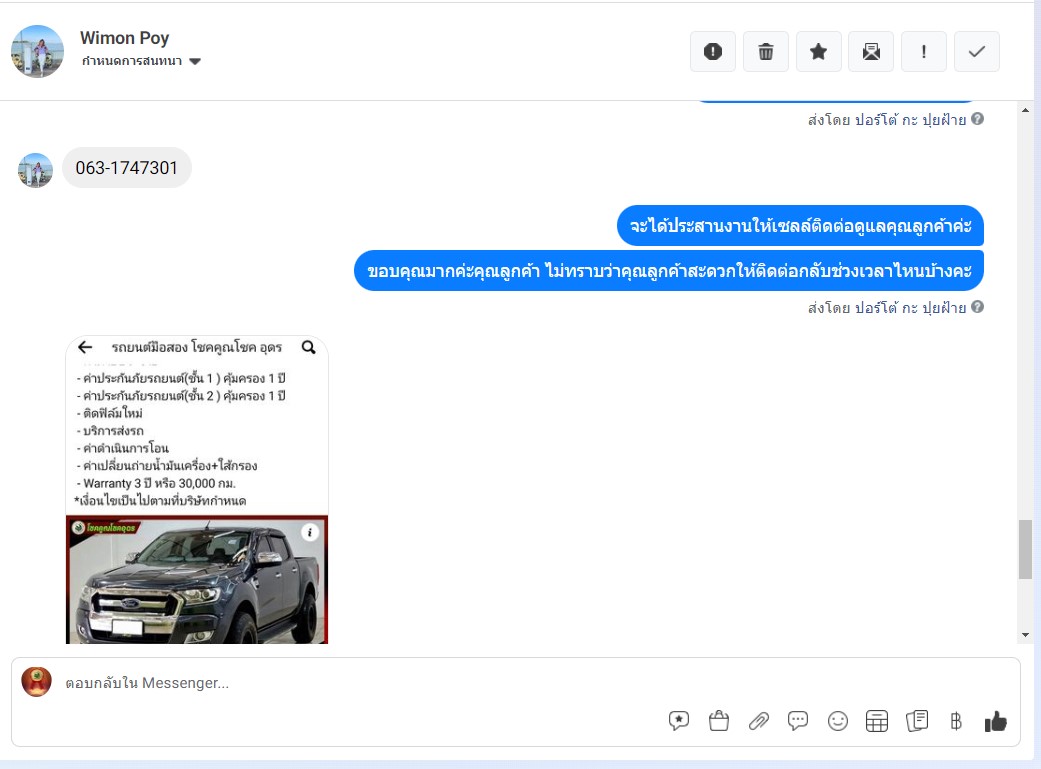Open saved replies with starred bubble icon
Viewport: 1041px width, 769px height.
(679, 721)
